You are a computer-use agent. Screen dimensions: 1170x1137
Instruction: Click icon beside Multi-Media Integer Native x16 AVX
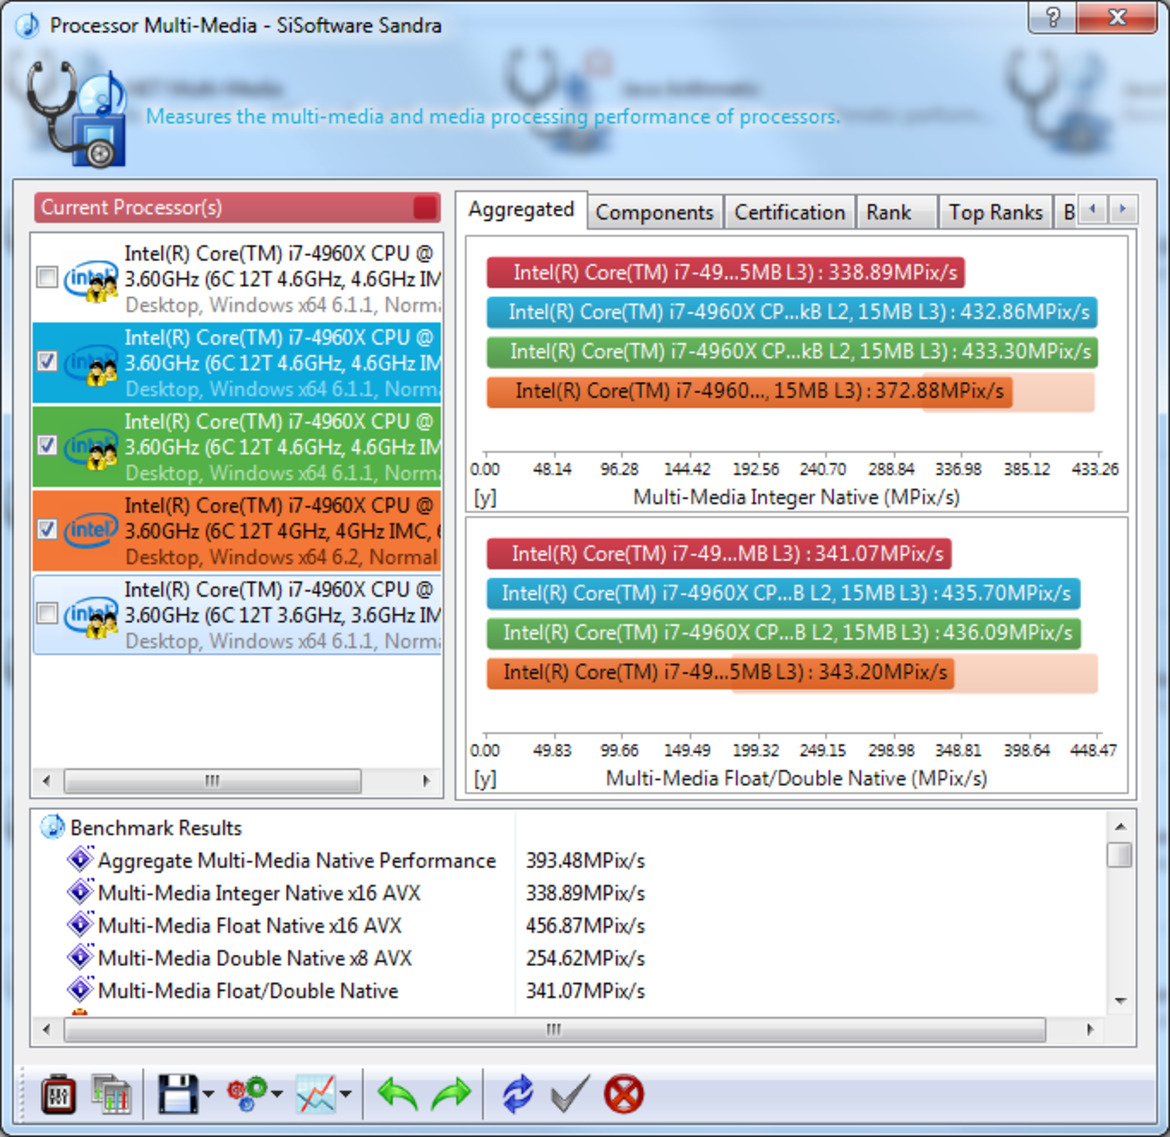click(80, 892)
